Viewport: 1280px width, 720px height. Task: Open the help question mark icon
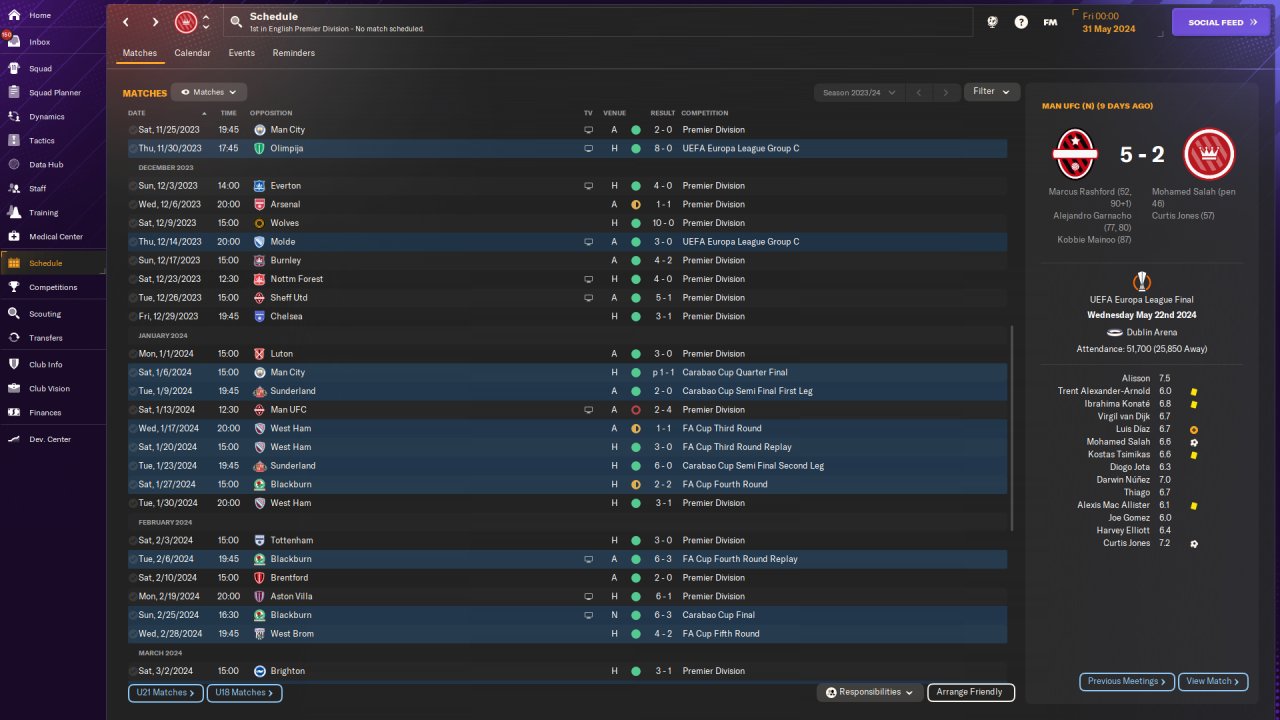(x=1021, y=22)
